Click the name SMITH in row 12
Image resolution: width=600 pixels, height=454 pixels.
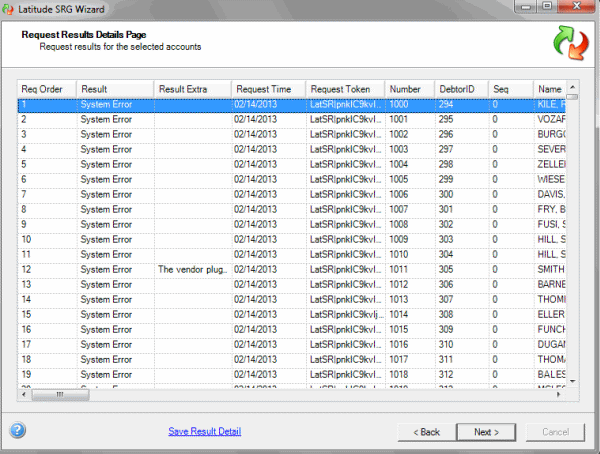tap(551, 269)
